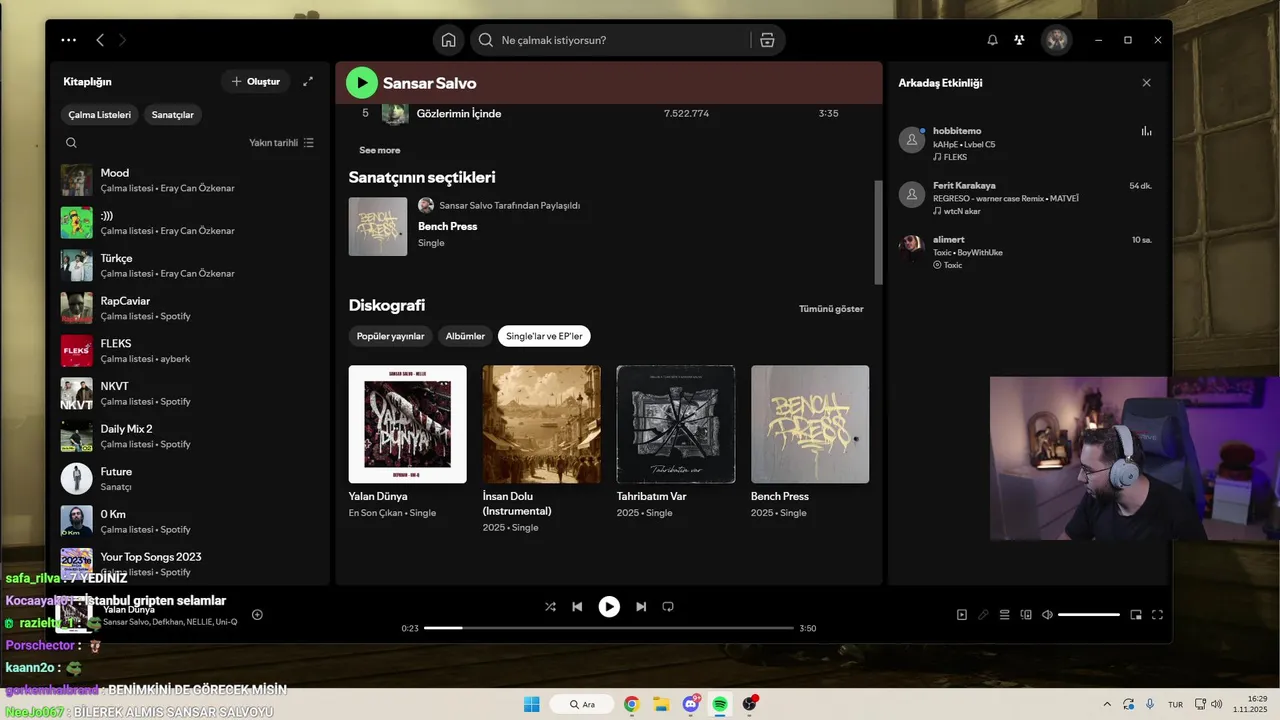Toggle the Now Playing view

click(x=962, y=615)
